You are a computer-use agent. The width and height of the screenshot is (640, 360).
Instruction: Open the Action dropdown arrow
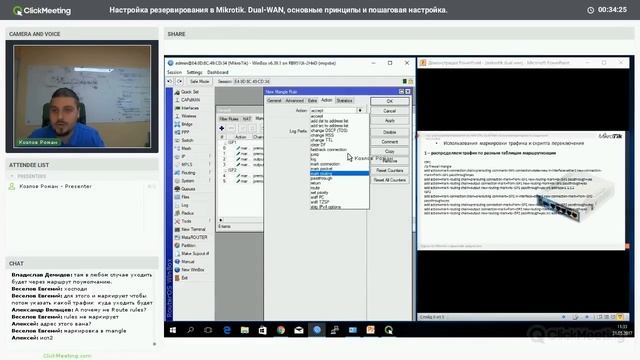tap(360, 110)
